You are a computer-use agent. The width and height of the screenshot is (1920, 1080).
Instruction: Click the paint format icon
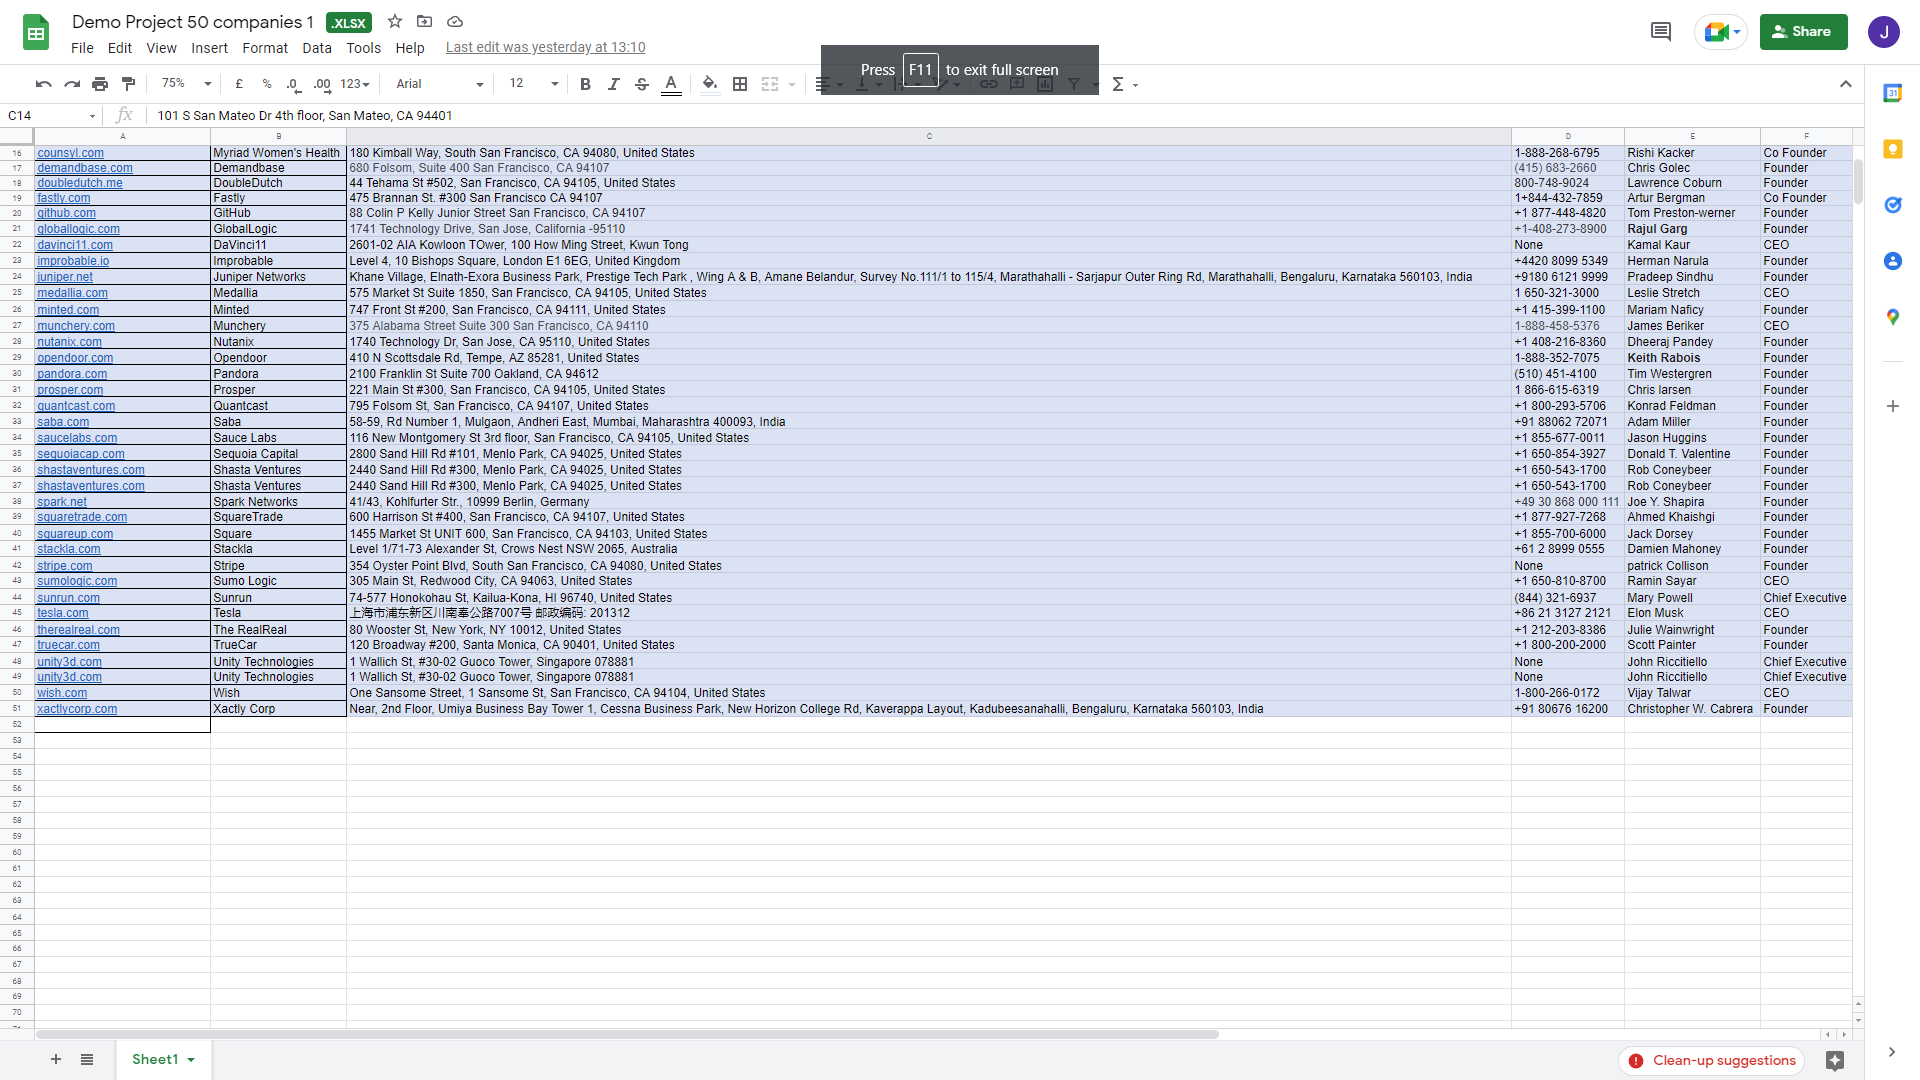[128, 84]
